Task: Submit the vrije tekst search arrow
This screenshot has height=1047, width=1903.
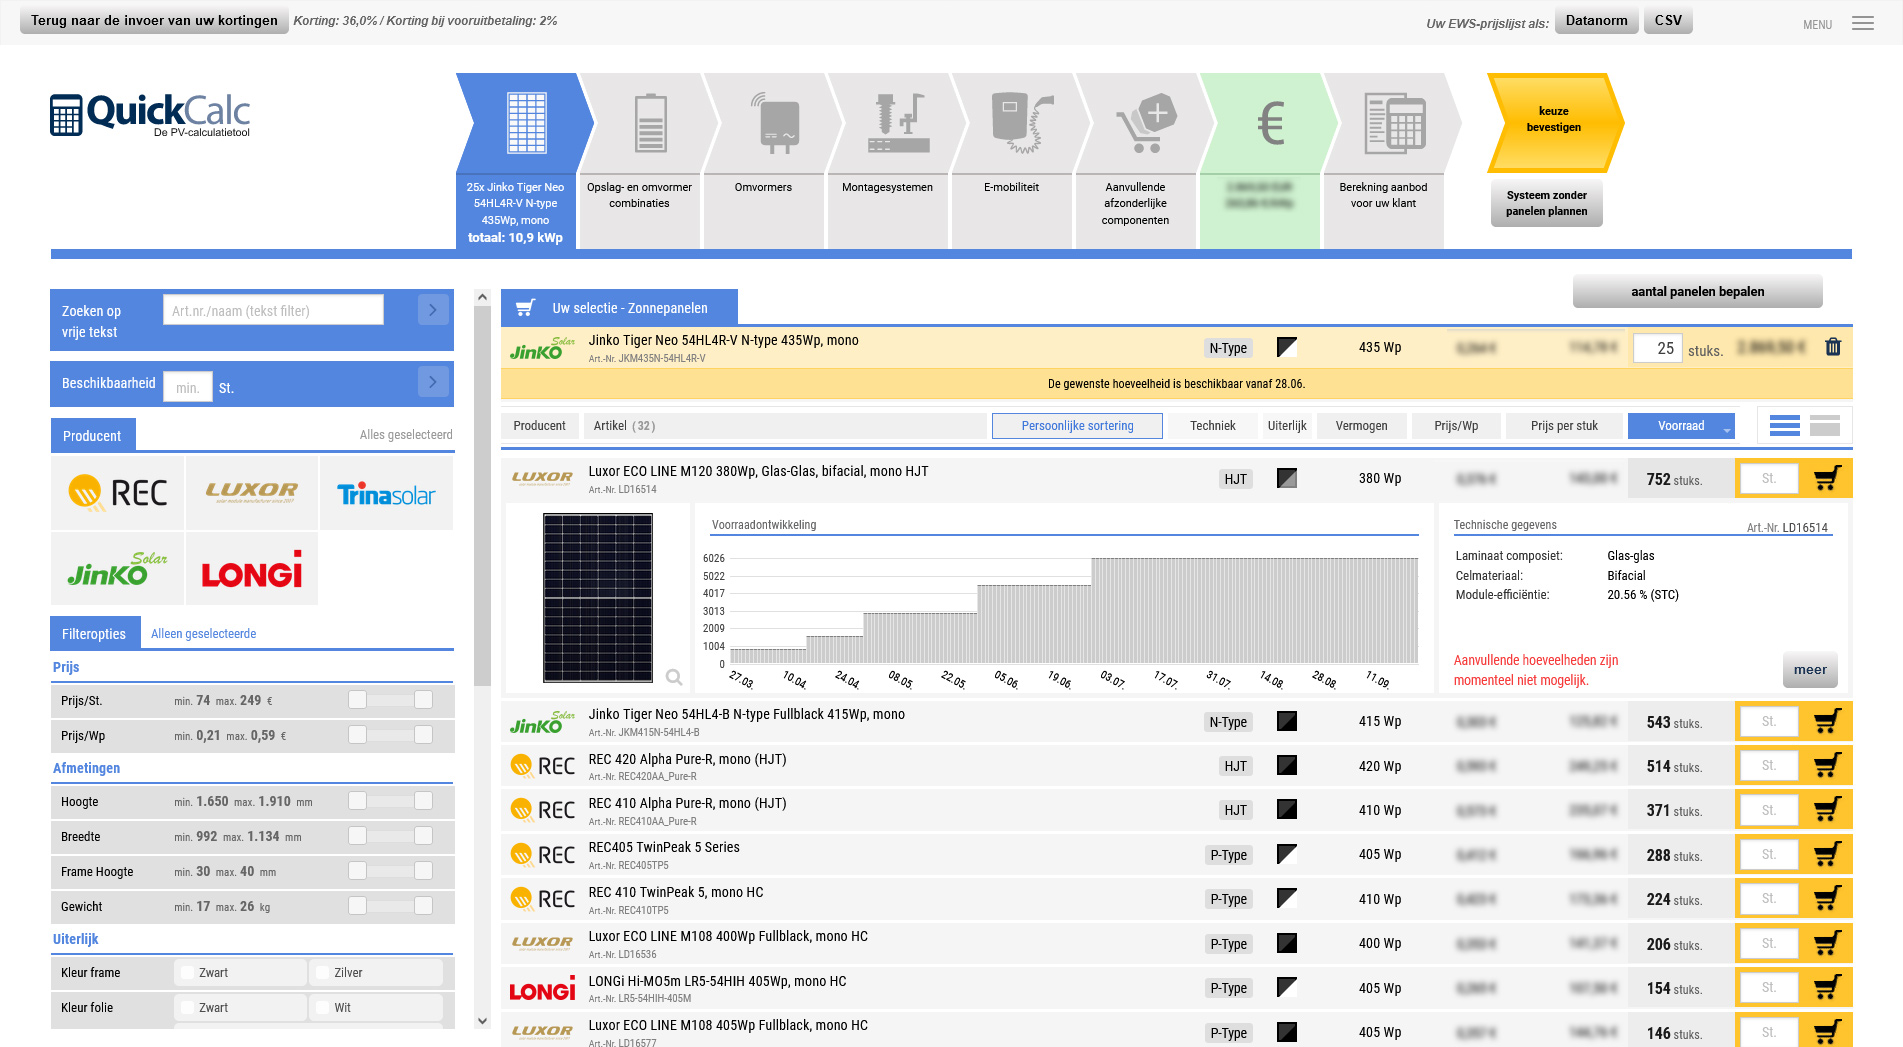Action: coord(433,309)
